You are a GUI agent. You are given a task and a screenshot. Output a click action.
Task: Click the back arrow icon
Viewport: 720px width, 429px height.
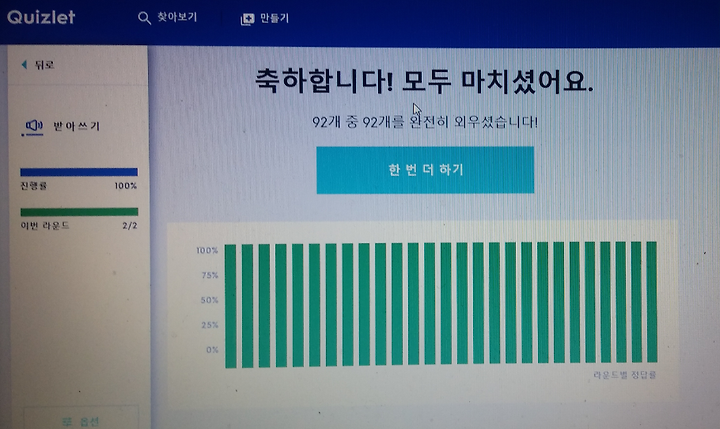tap(24, 65)
